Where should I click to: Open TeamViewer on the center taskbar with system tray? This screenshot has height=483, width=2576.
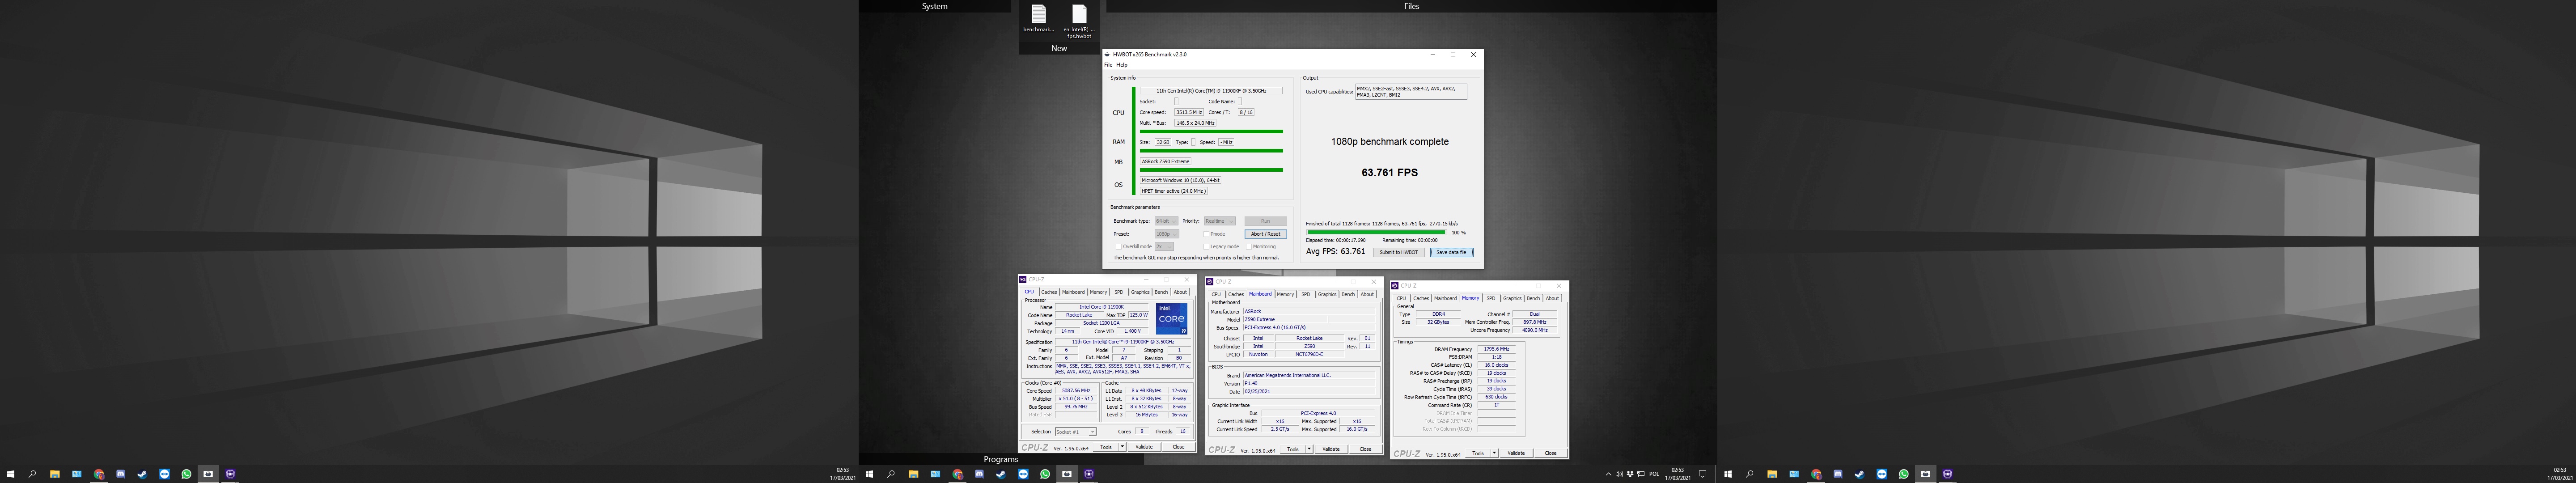[1023, 474]
